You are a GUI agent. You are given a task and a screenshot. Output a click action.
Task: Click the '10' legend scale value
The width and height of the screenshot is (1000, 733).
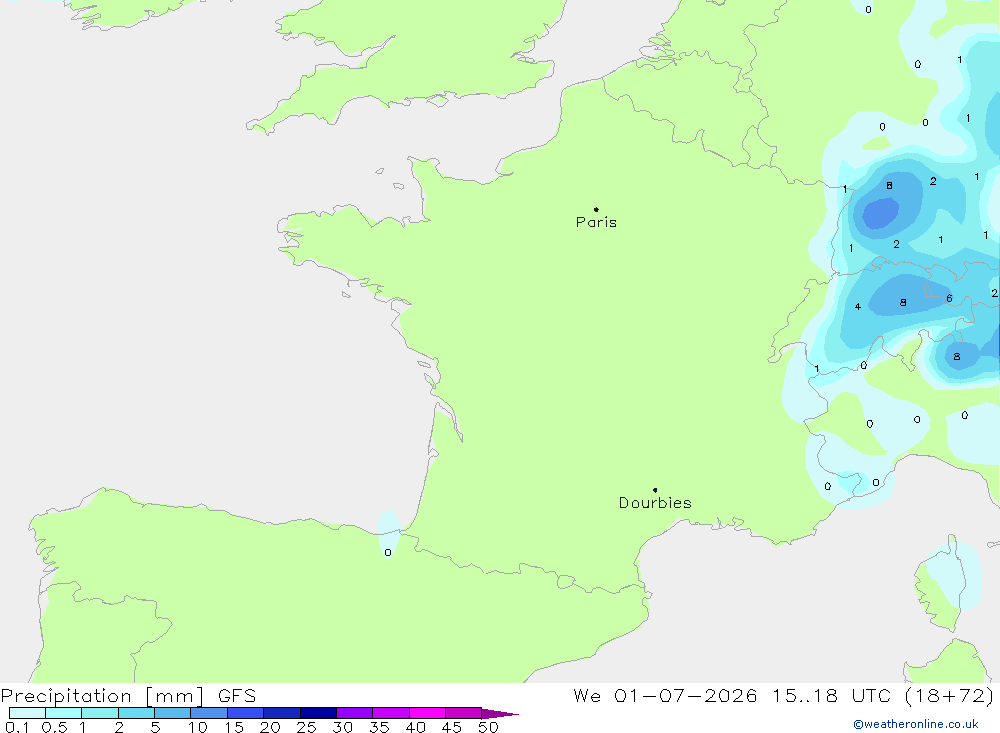tap(198, 727)
